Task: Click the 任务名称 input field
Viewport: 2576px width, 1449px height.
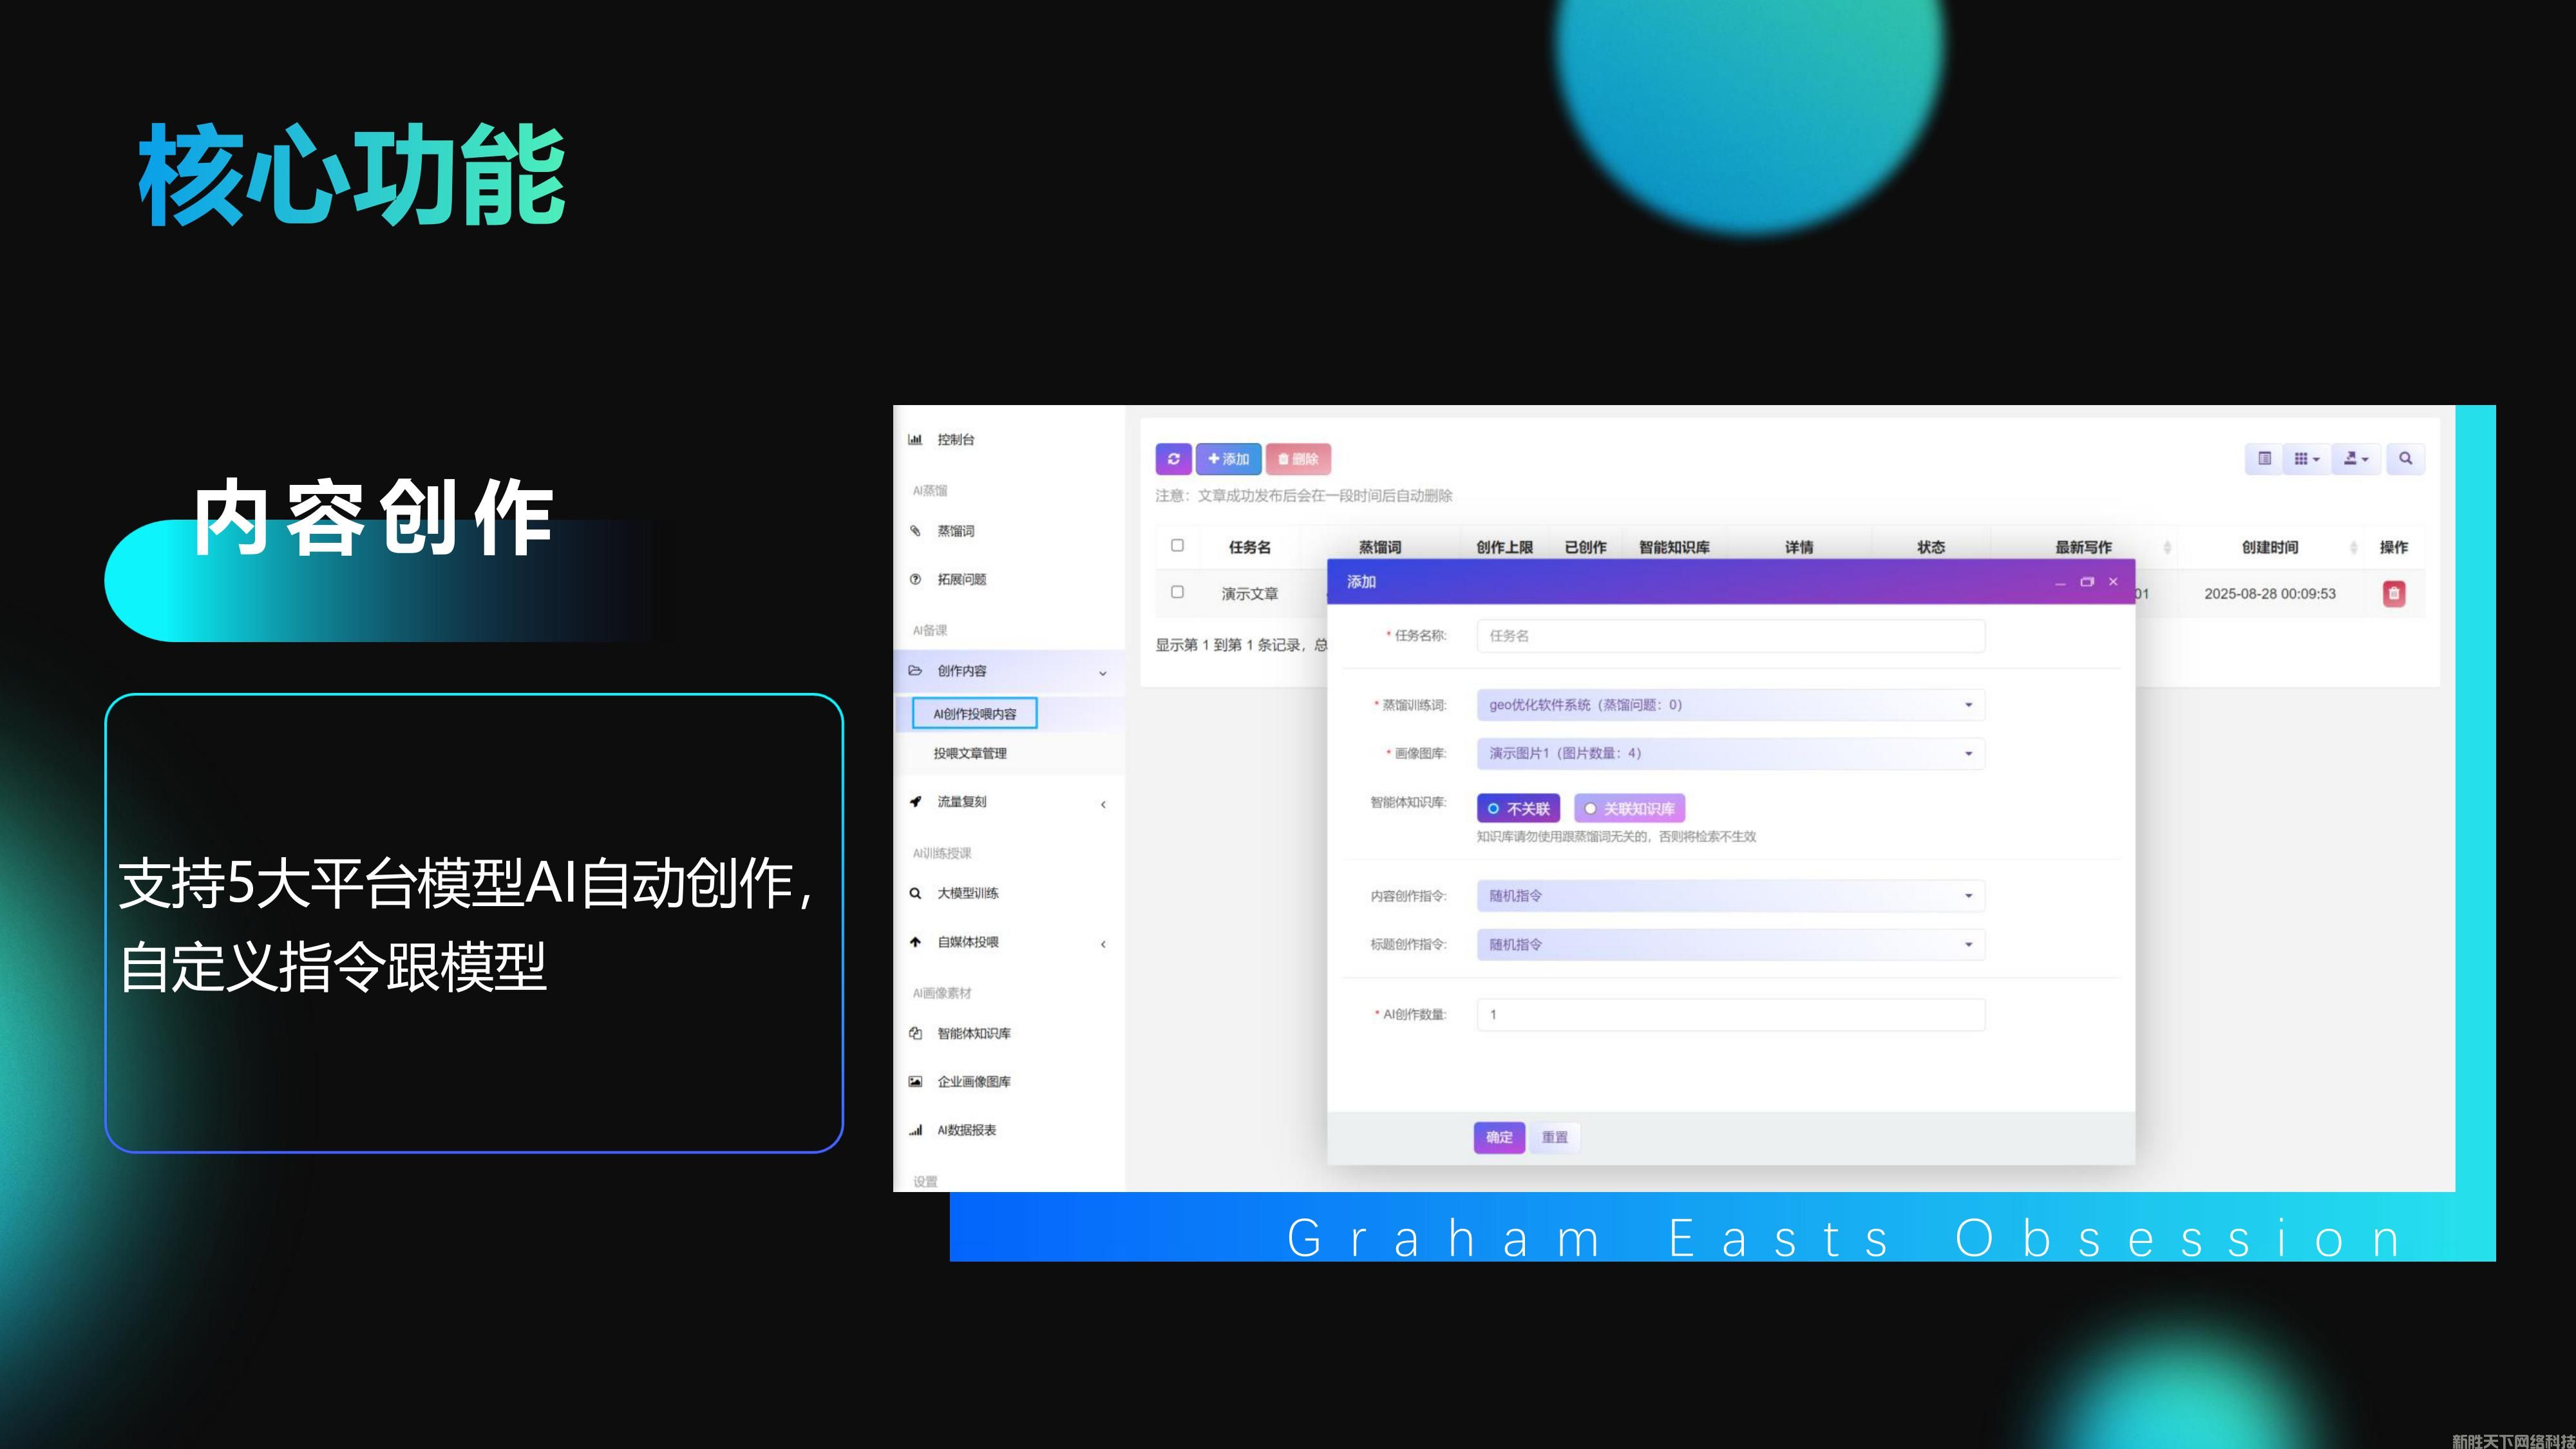Action: (x=1730, y=636)
